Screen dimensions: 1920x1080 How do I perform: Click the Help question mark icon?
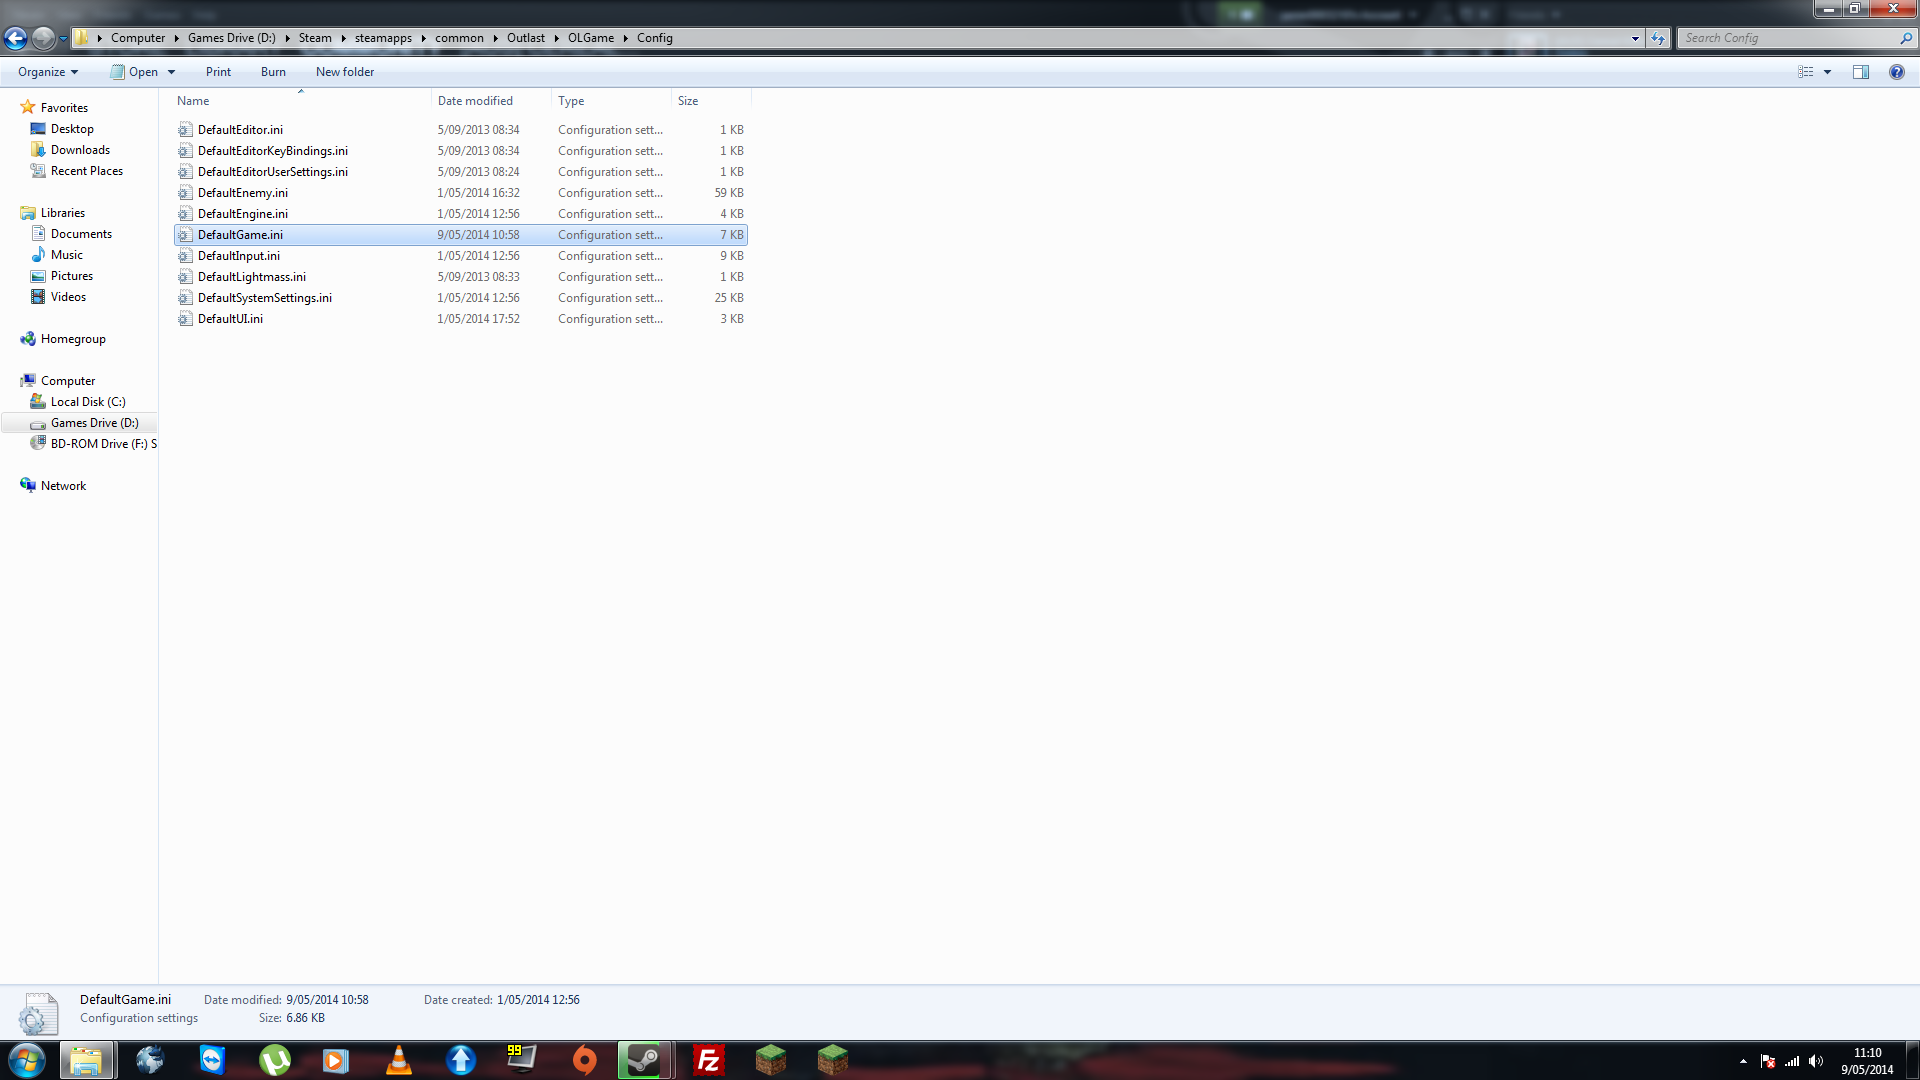pyautogui.click(x=1896, y=72)
